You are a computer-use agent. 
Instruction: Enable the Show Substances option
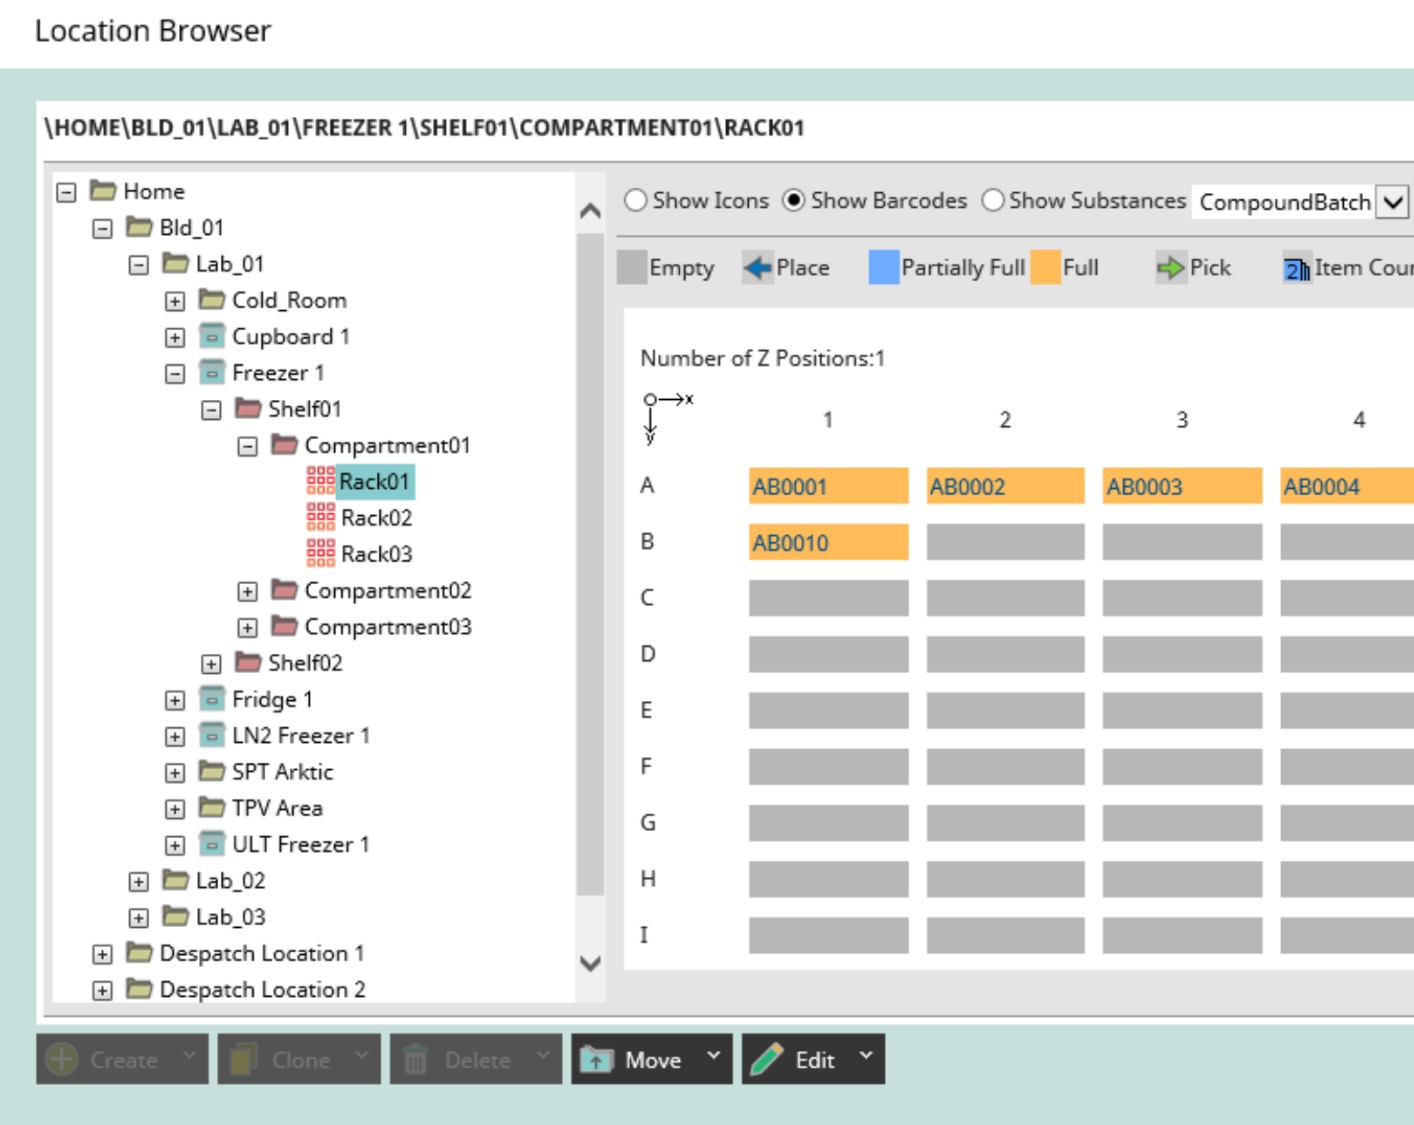993,200
